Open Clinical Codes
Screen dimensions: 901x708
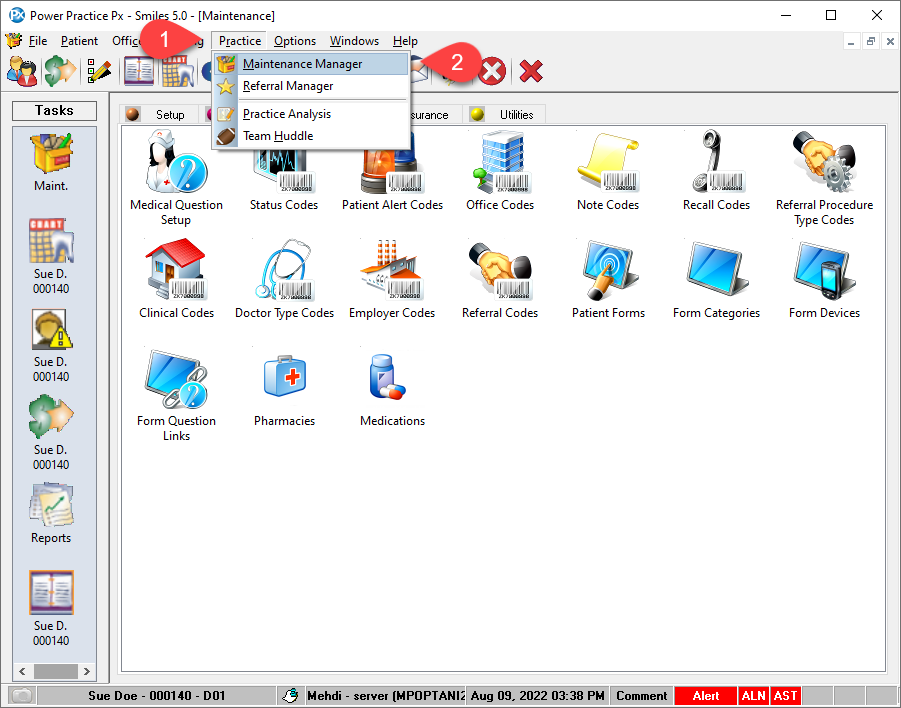point(176,279)
